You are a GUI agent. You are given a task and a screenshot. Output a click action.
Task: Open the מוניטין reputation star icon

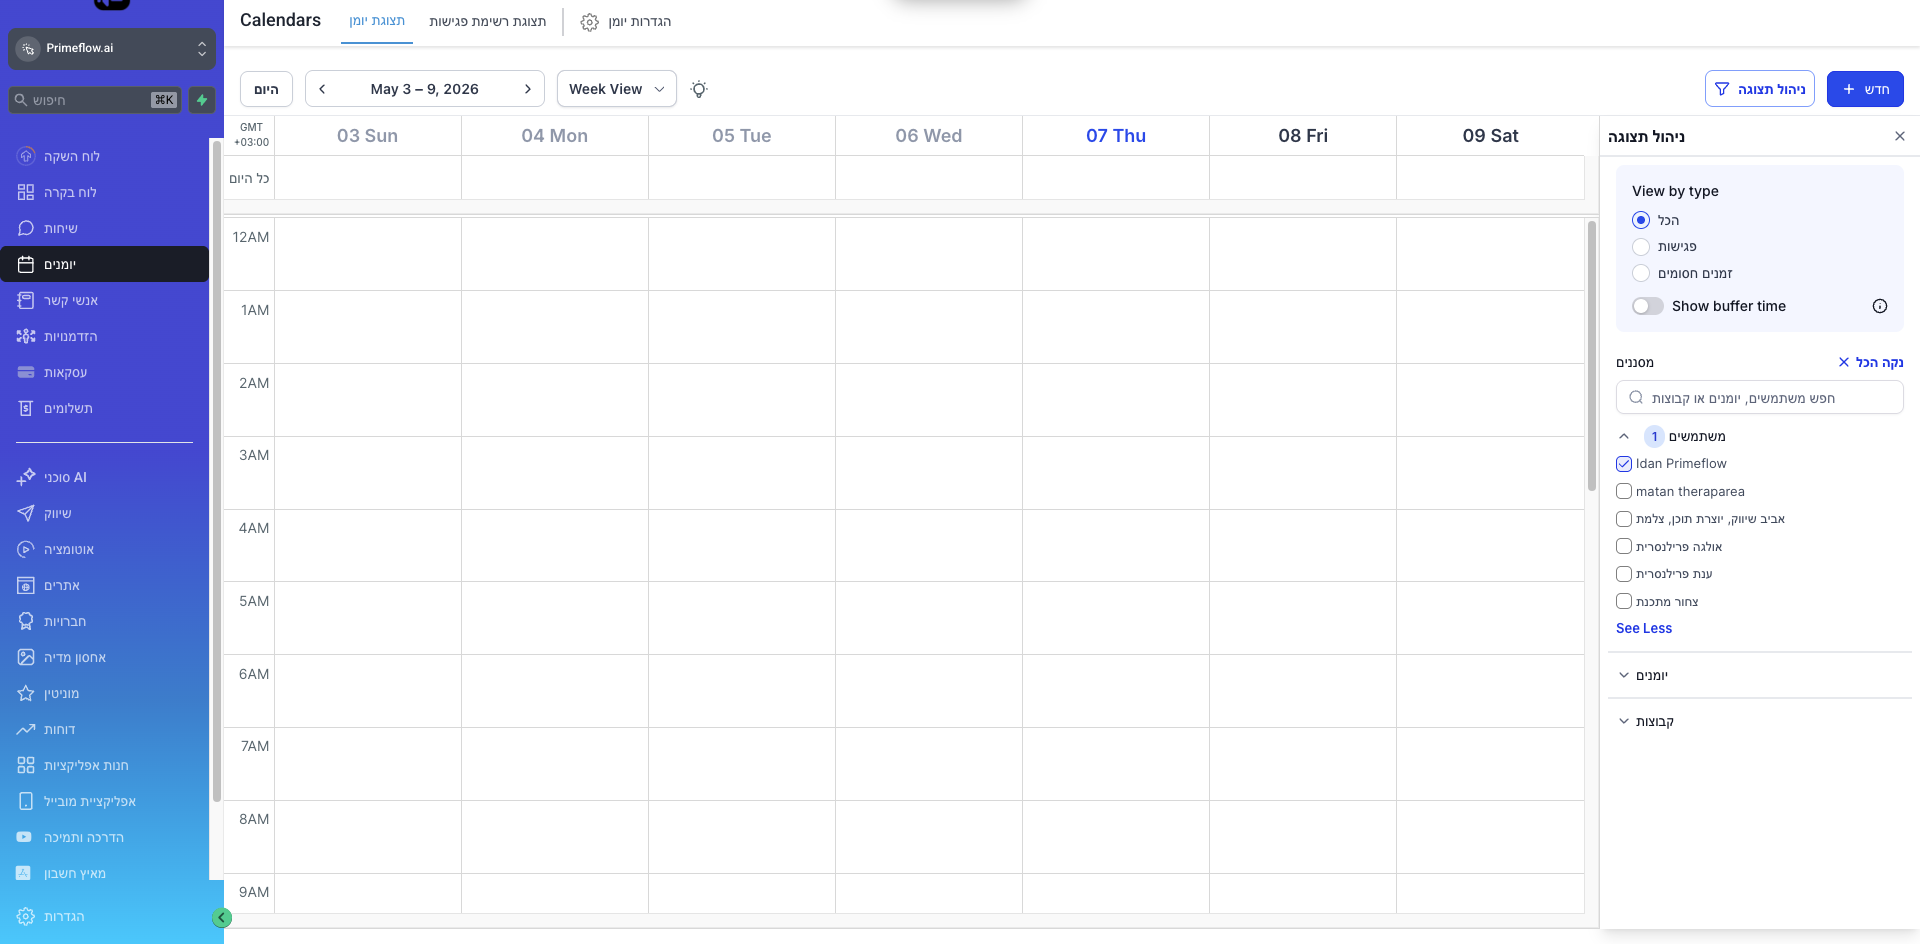point(26,693)
